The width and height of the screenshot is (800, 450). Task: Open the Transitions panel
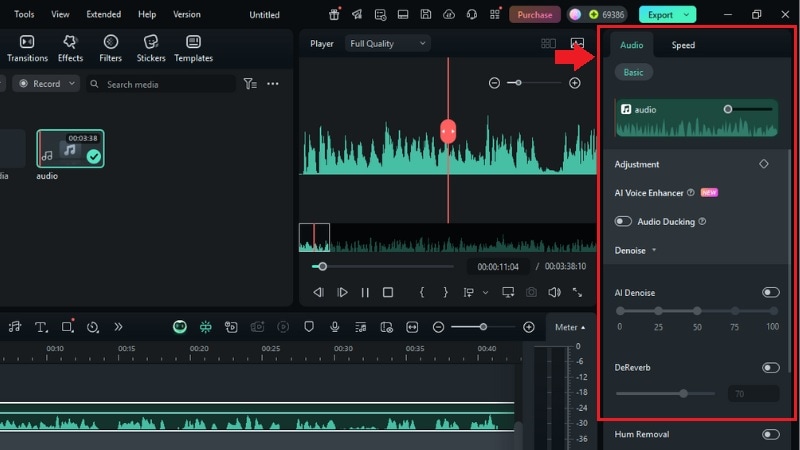(27, 48)
